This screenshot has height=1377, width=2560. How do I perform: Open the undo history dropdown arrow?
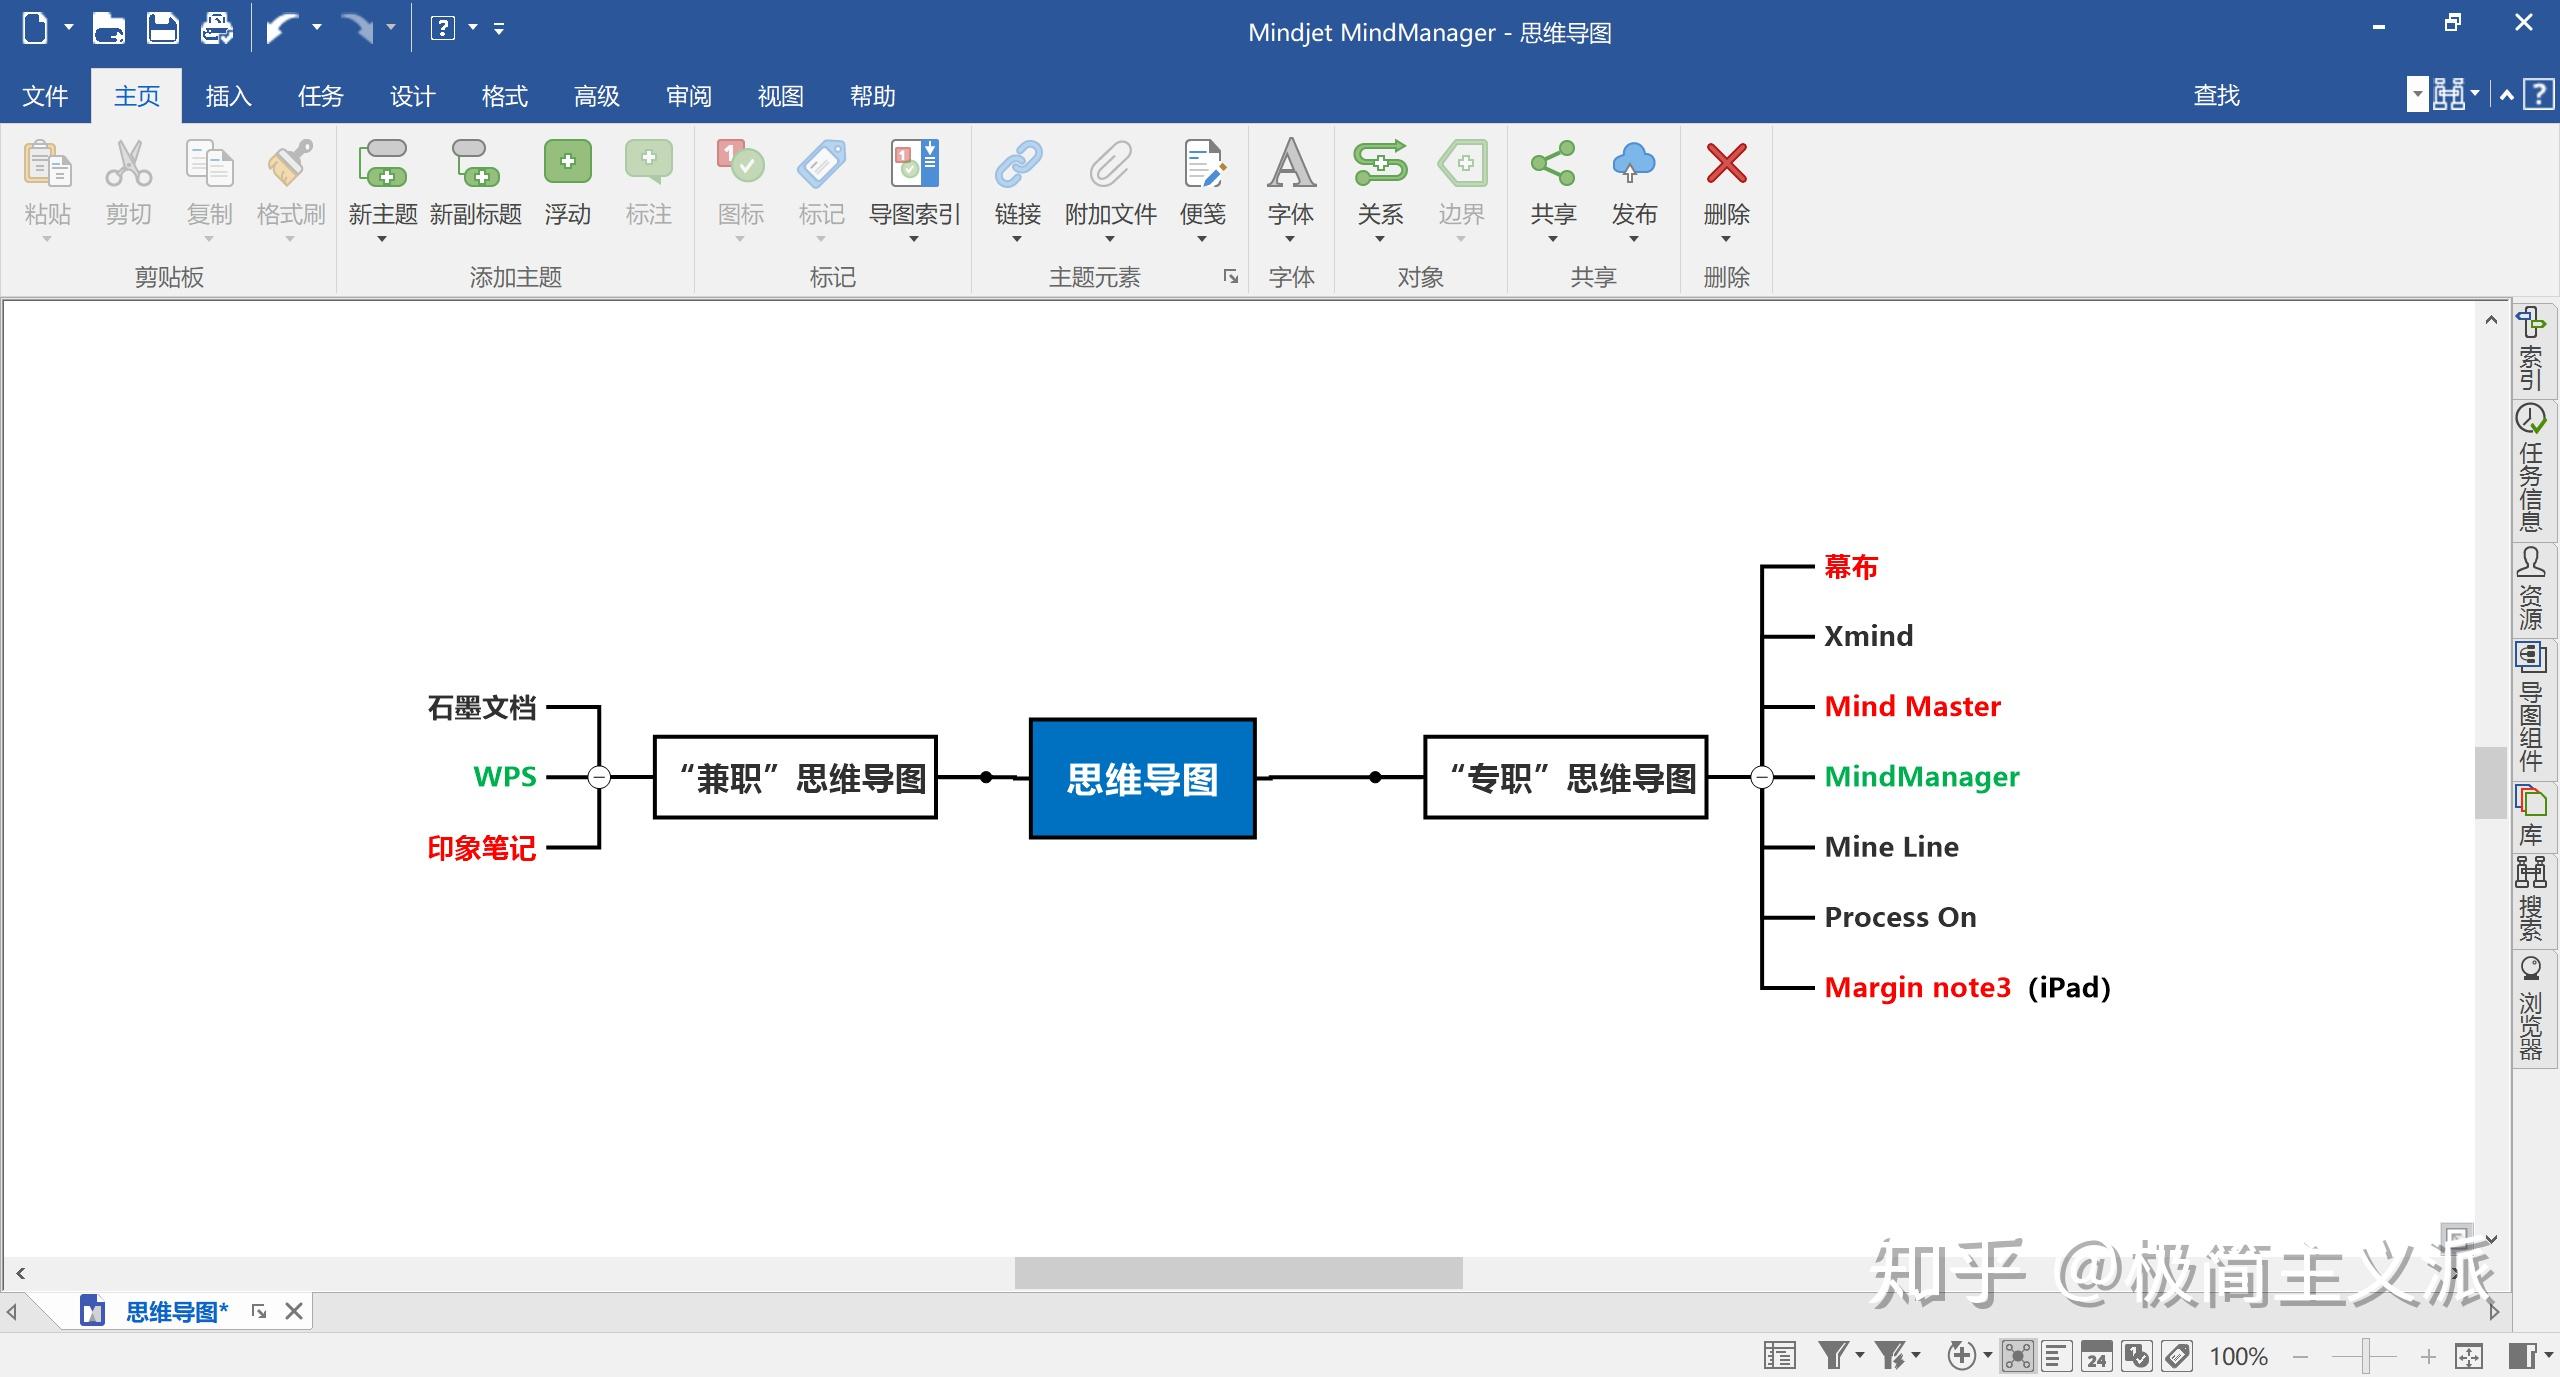click(x=317, y=28)
